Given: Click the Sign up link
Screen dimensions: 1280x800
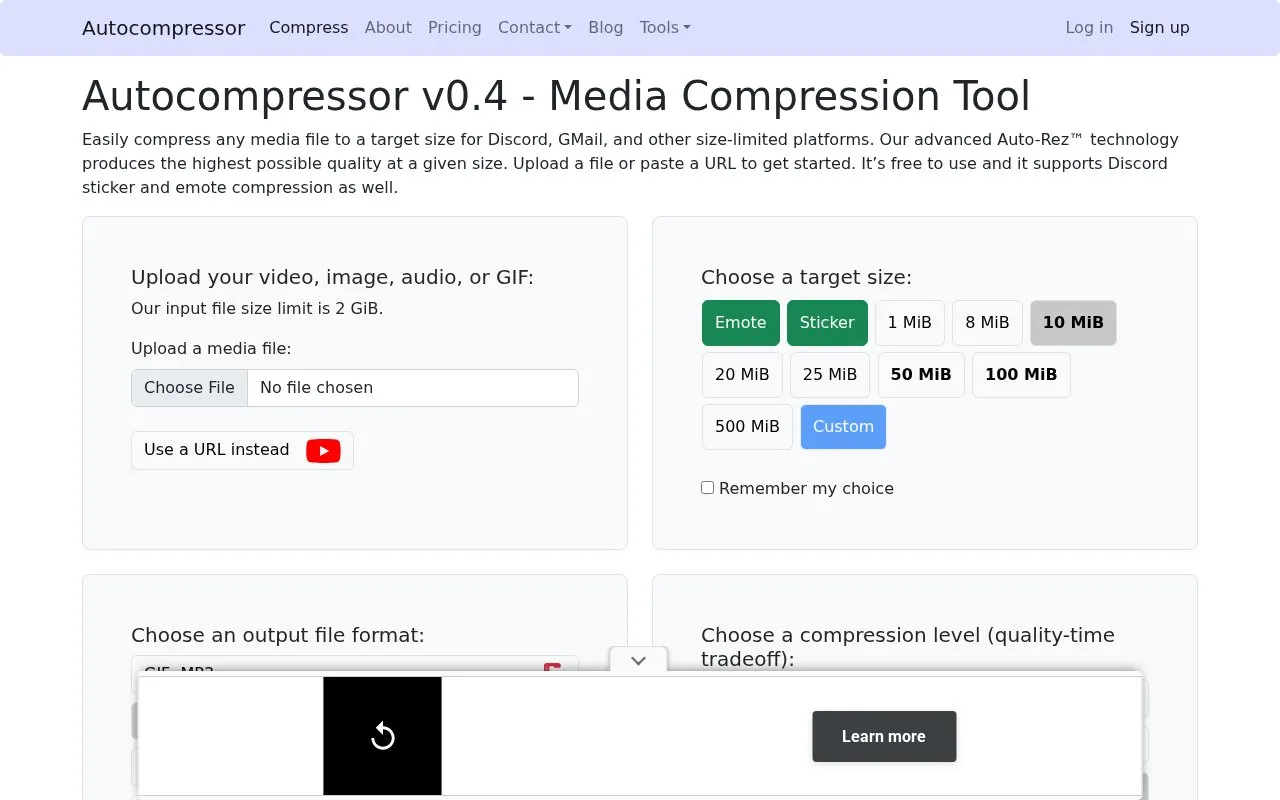Looking at the screenshot, I should 1160,28.
